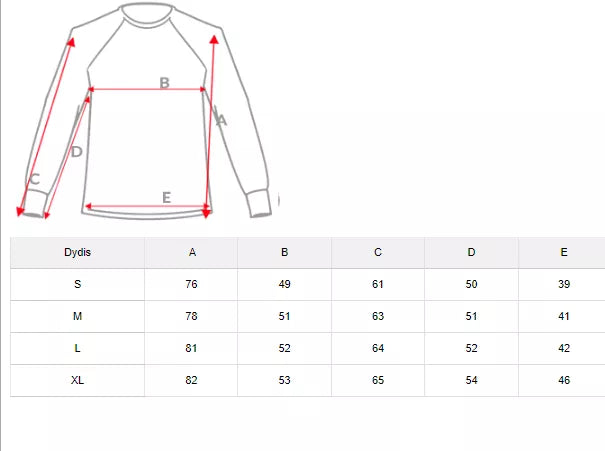Click the L size row label
Viewport: 605px width, 451px height.
coord(77,349)
